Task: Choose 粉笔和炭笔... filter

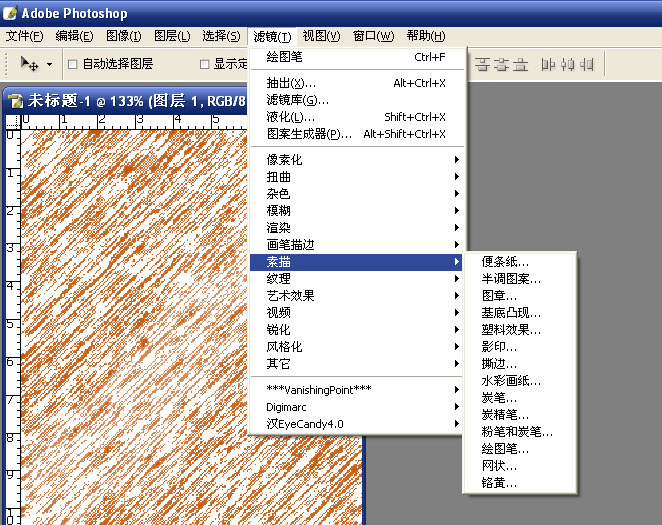Action: [520, 432]
